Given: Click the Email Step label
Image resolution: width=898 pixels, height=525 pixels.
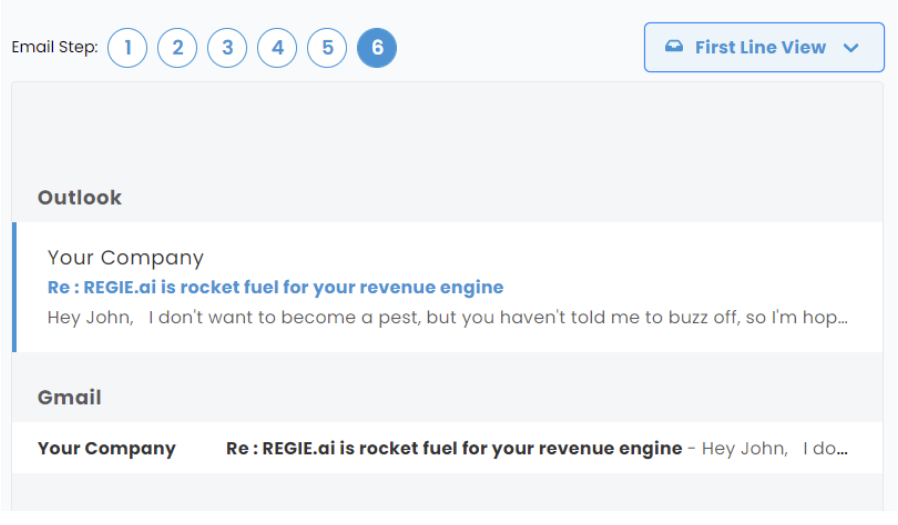Looking at the screenshot, I should pyautogui.click(x=55, y=47).
